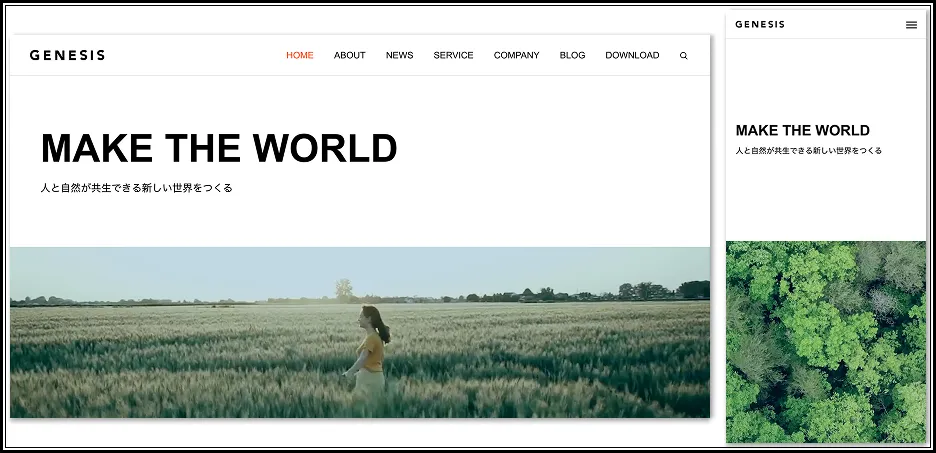Click the desktop MAKE THE WORLD headline
This screenshot has width=936, height=453.
tap(219, 148)
